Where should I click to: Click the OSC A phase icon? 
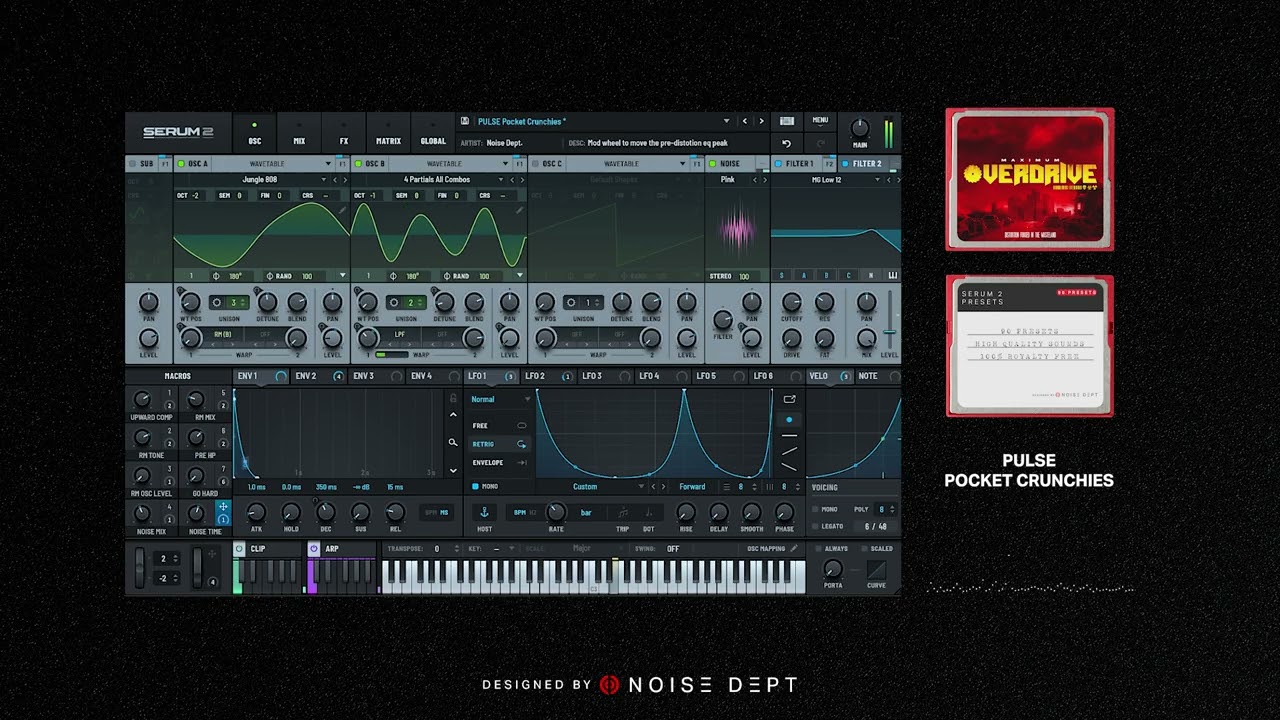click(x=216, y=275)
